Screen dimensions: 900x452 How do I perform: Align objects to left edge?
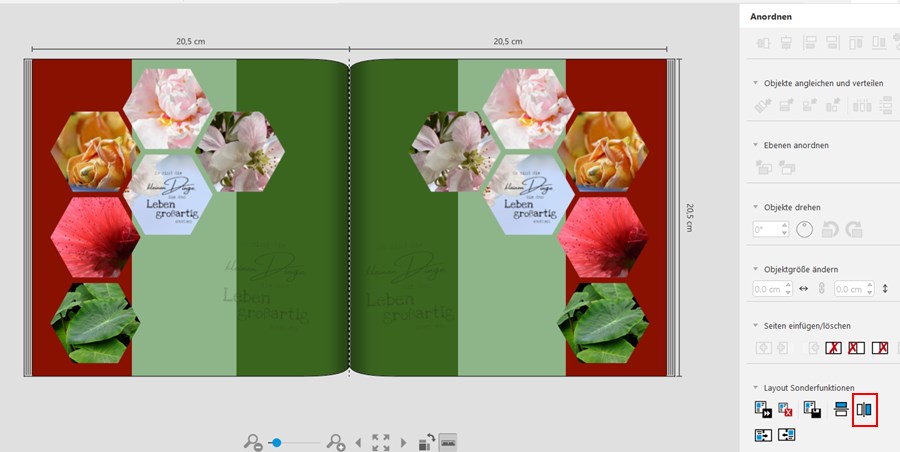[x=809, y=43]
